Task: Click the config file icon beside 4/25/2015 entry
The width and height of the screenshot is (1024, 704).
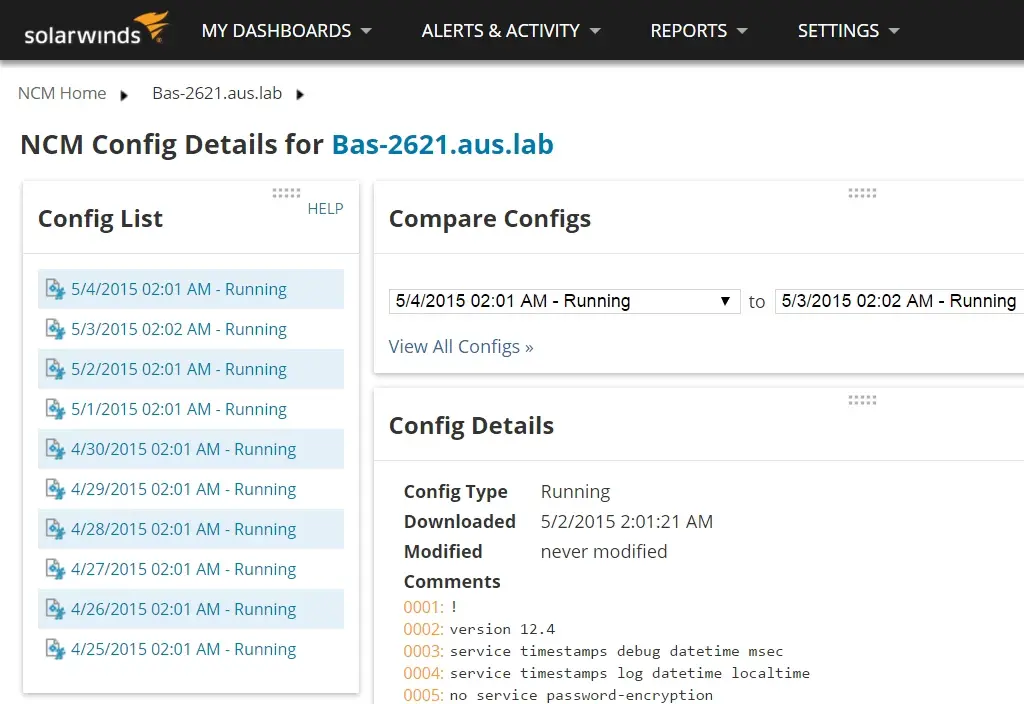Action: 56,648
